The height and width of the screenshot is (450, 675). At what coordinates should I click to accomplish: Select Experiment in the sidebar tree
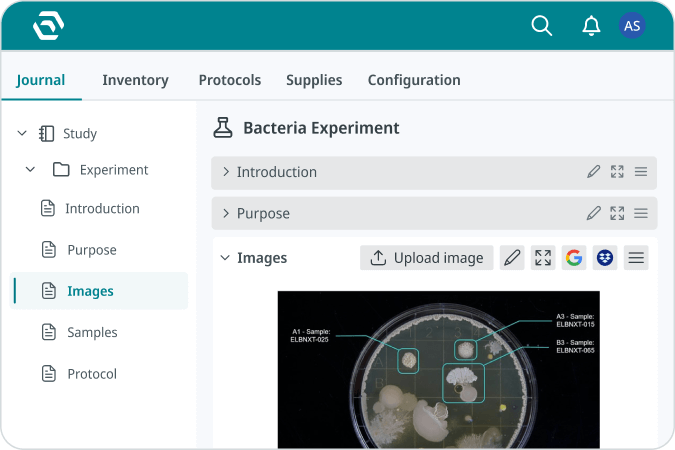coord(114,170)
